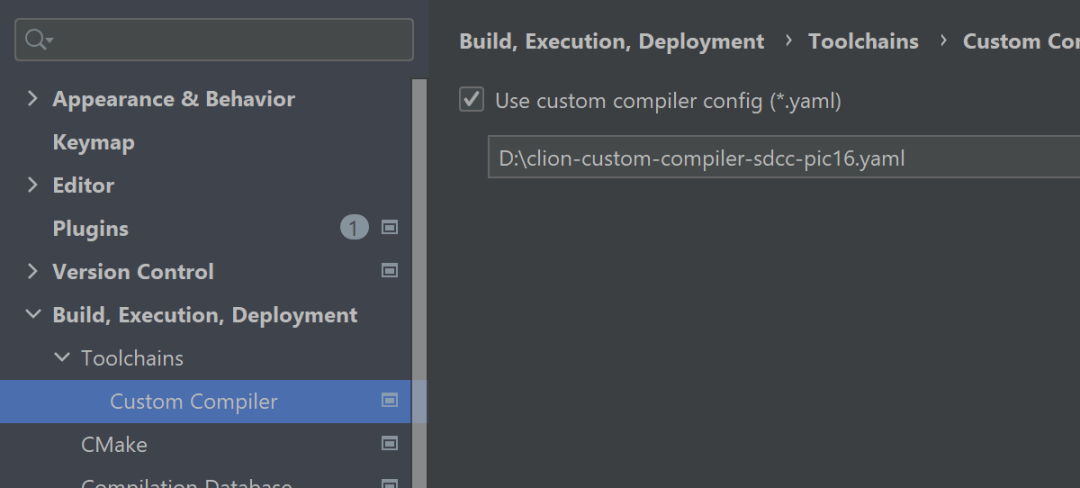
Task: Click Build, Execution, Deployment breadcrumb
Action: click(x=612, y=41)
